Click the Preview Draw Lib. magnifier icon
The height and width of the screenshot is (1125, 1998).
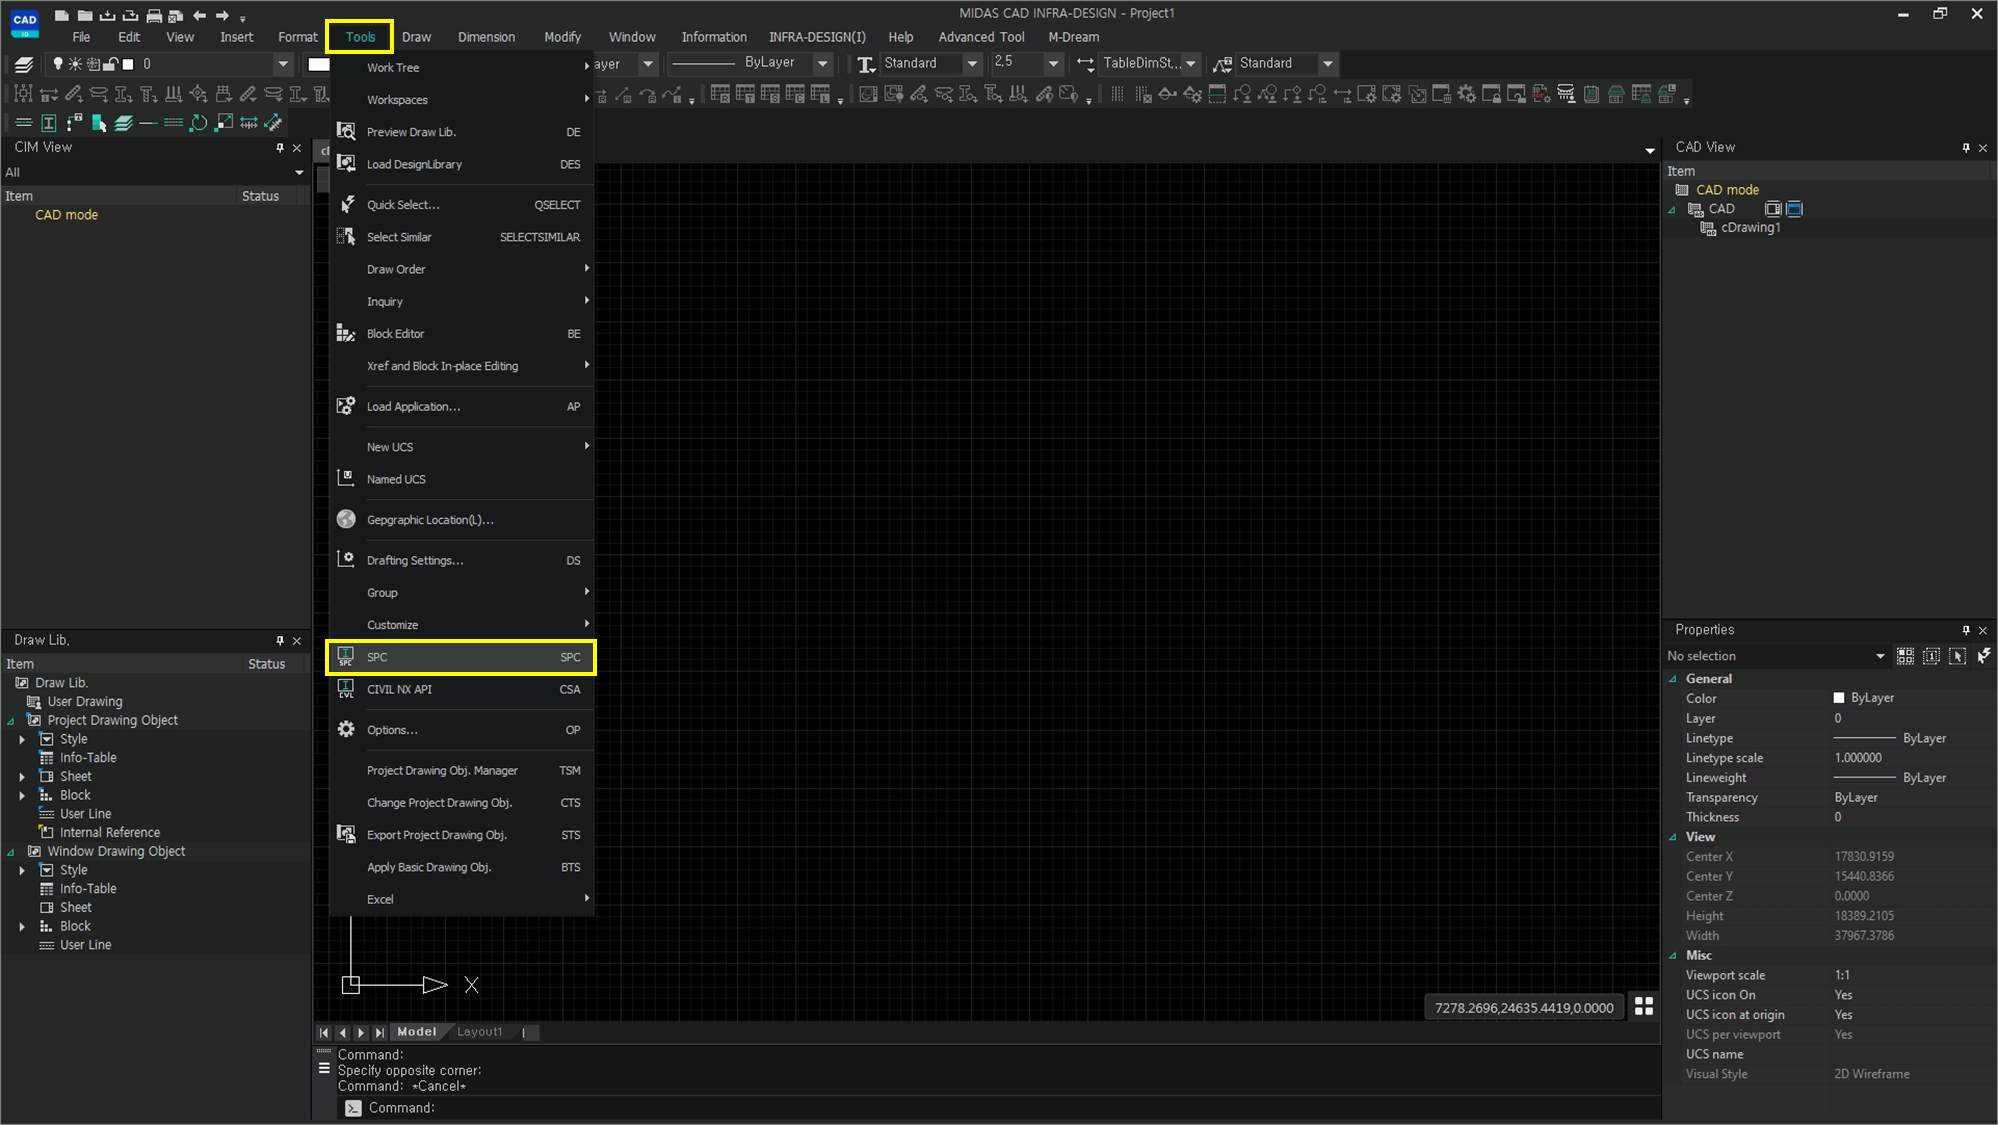[x=346, y=131]
